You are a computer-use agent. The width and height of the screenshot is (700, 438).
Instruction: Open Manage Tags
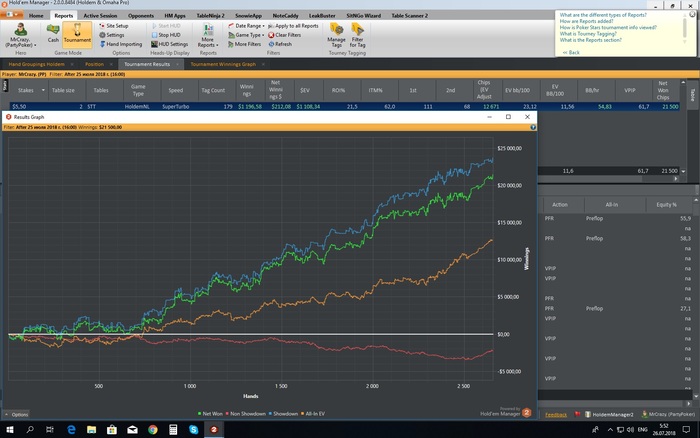tap(337, 35)
